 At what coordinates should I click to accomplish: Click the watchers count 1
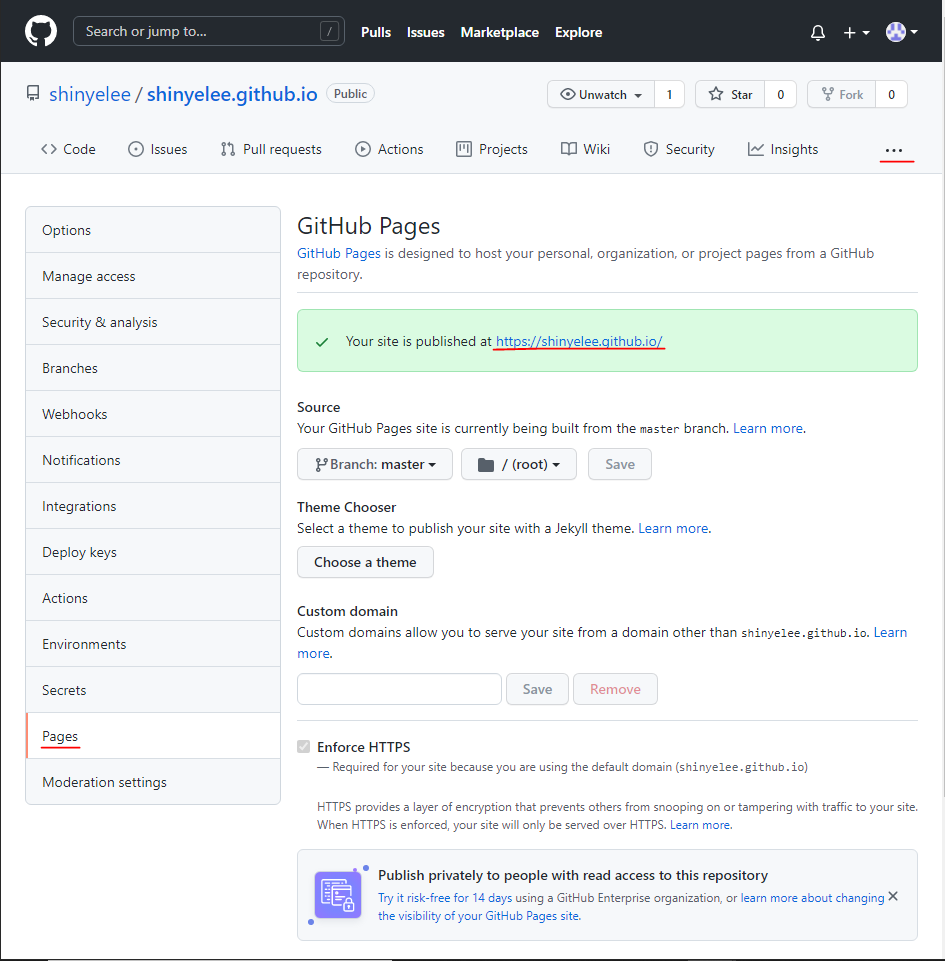669,94
